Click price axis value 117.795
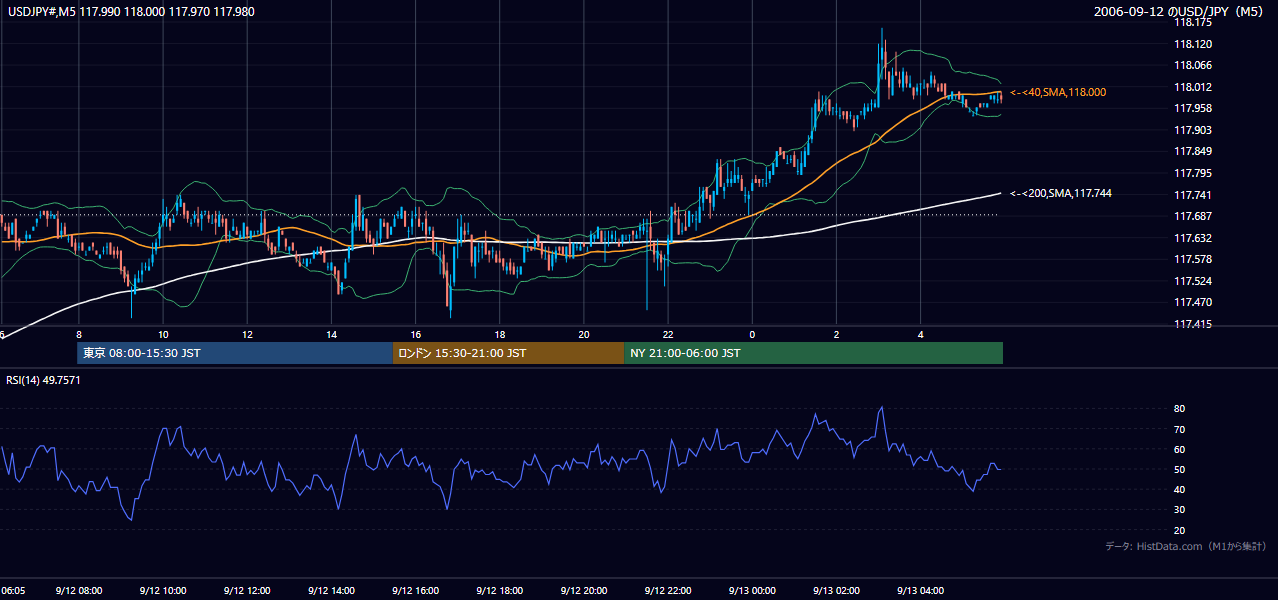This screenshot has height=600, width=1278. (1191, 174)
